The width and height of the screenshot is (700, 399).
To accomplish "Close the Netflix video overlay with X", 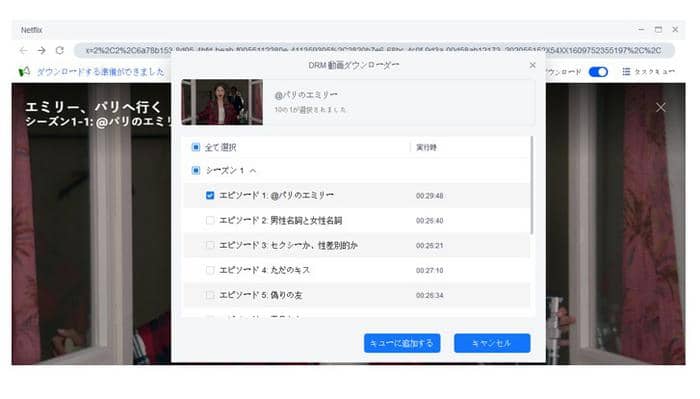I will pos(661,107).
